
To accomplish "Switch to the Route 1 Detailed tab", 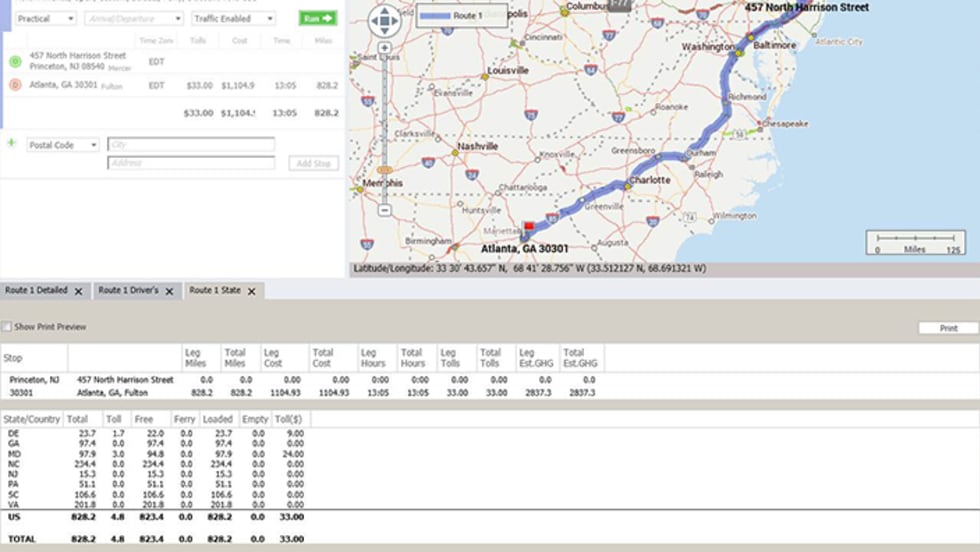I will pyautogui.click(x=37, y=290).
